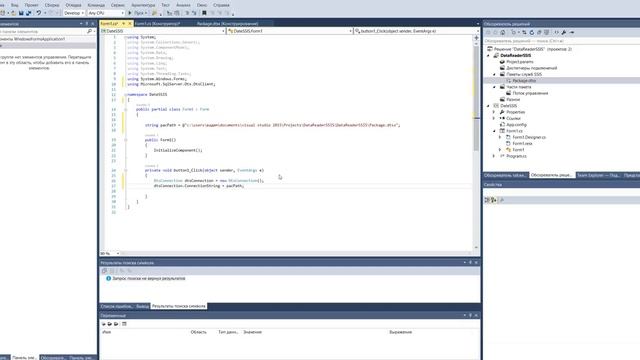
Task: Open the Сервис menu
Action: point(118,5)
